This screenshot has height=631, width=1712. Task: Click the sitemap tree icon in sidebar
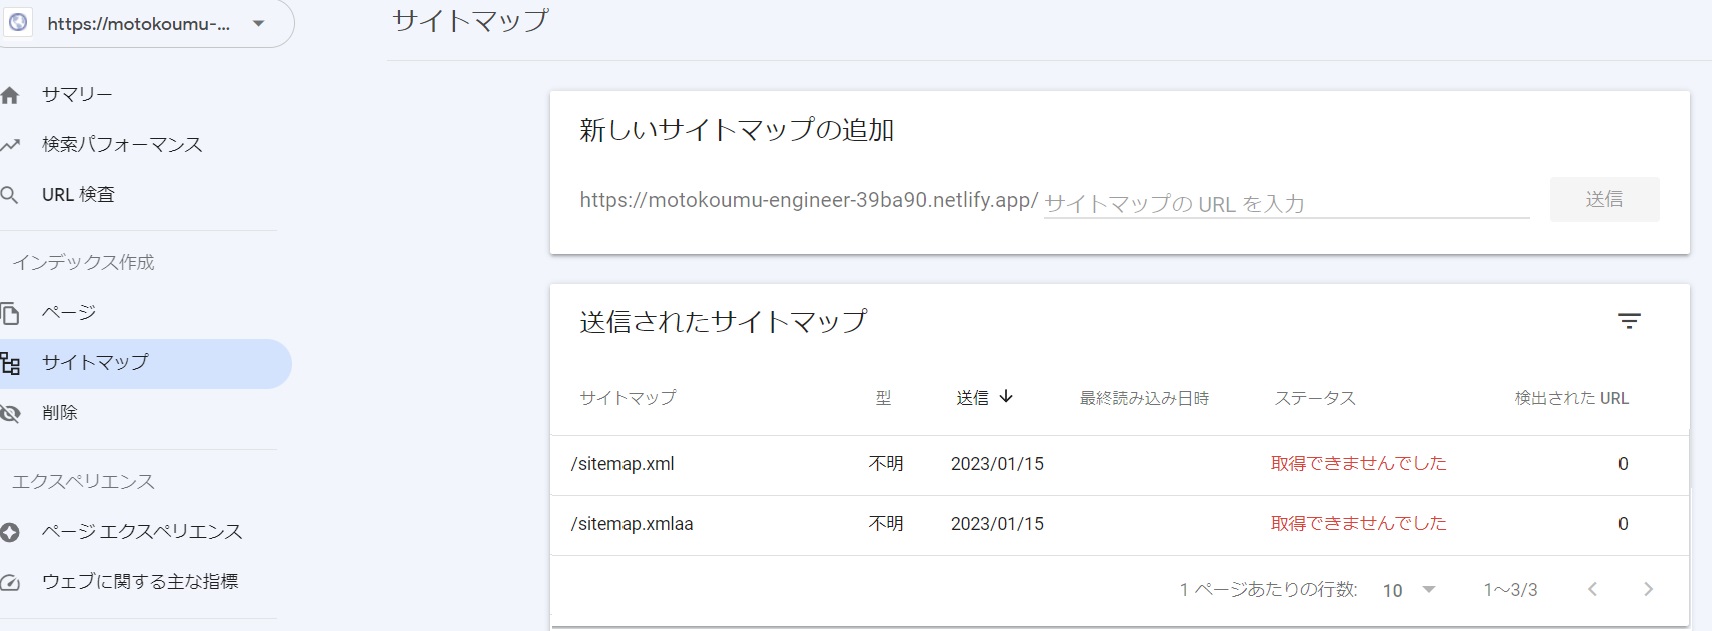click(10, 363)
